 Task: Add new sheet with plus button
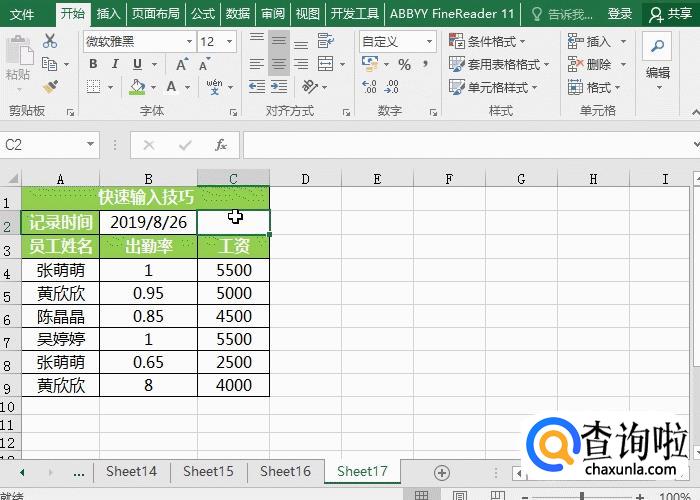(x=442, y=472)
